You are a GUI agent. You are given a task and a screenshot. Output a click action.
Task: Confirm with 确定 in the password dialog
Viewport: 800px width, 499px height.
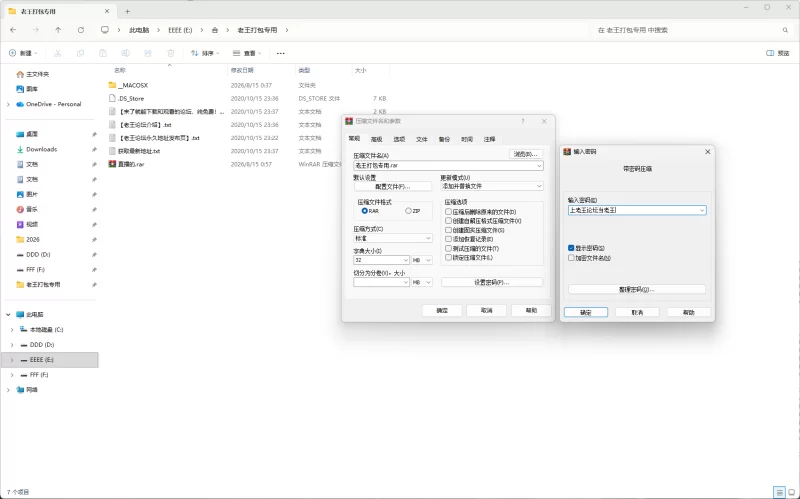click(x=586, y=312)
